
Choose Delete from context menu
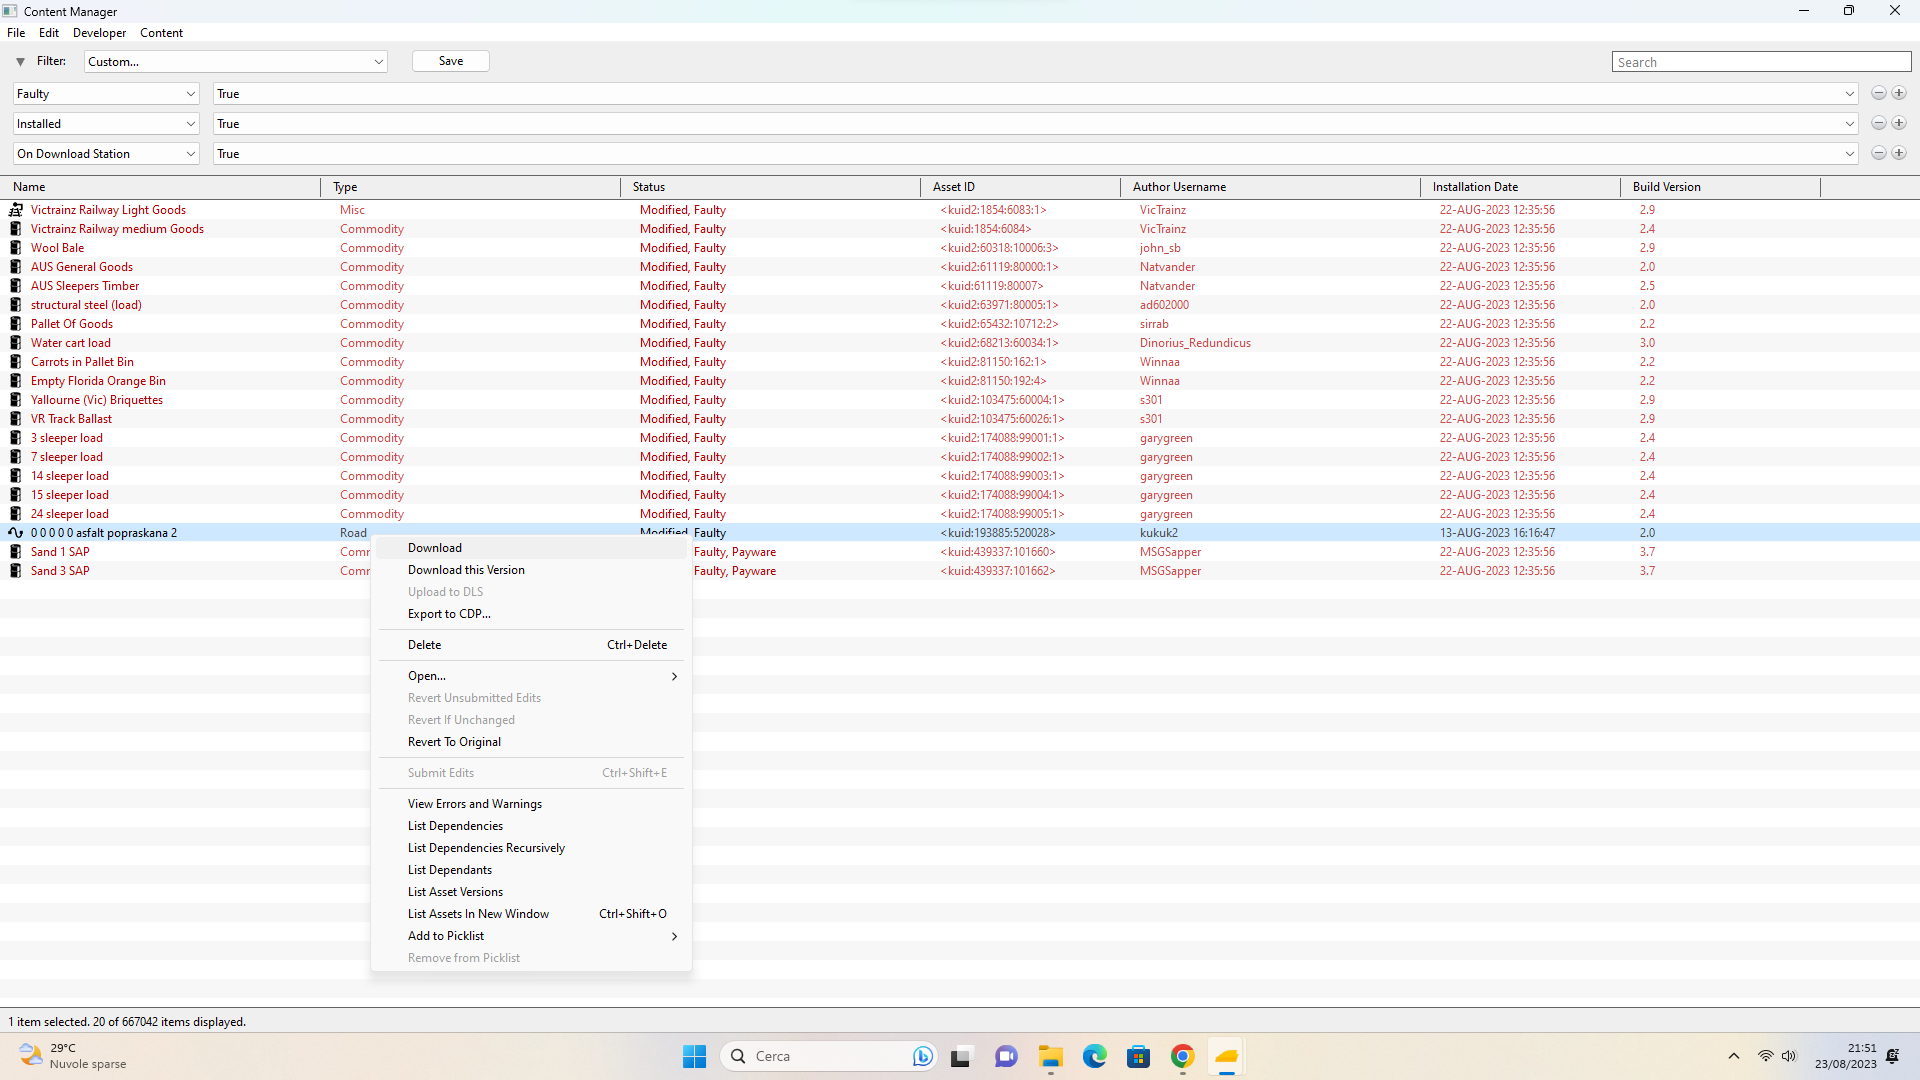531,645
